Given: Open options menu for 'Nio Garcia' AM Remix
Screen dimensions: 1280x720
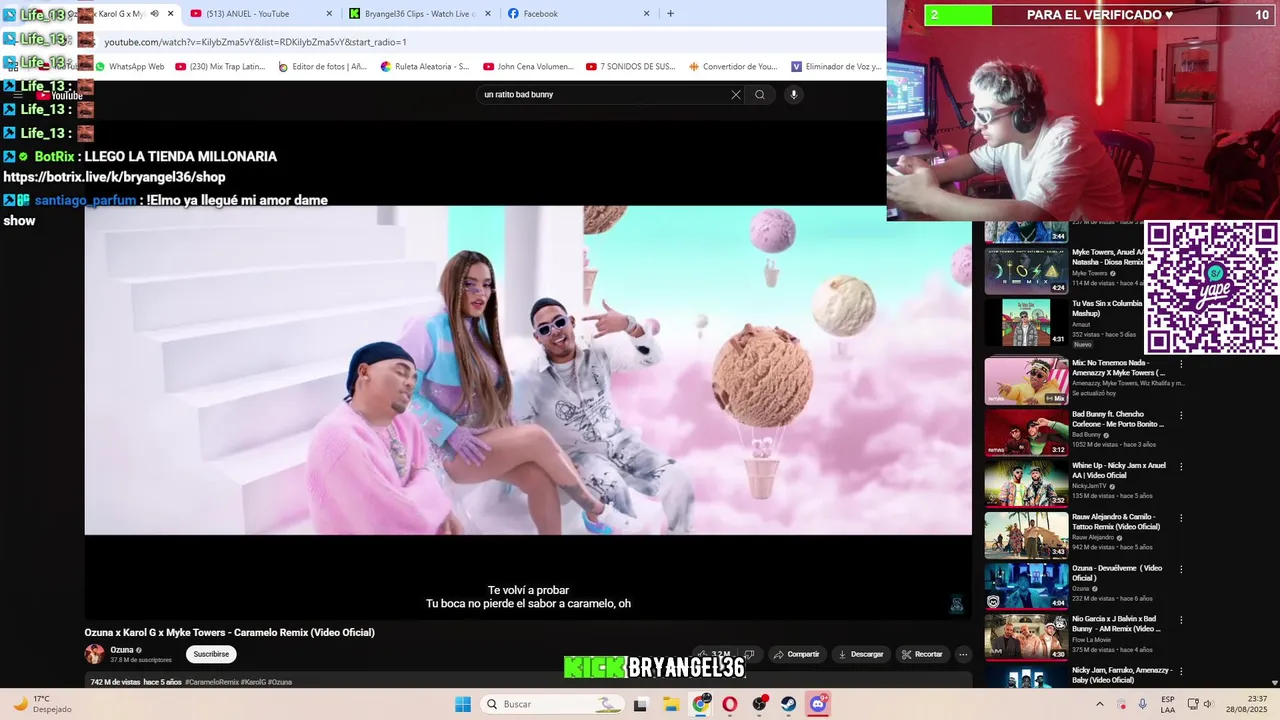Looking at the screenshot, I should point(1181,621).
